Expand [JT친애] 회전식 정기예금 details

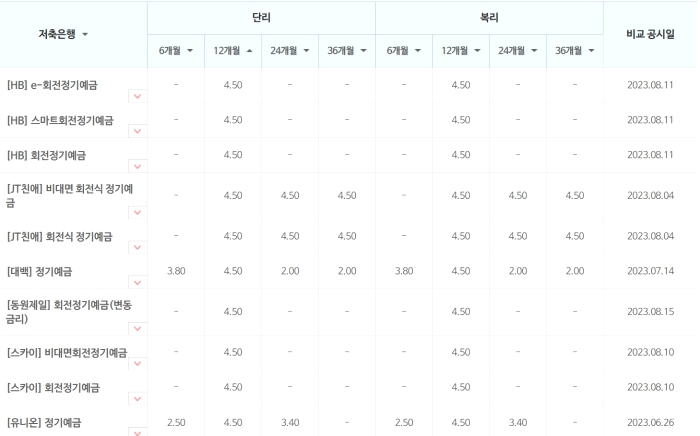pos(138,247)
